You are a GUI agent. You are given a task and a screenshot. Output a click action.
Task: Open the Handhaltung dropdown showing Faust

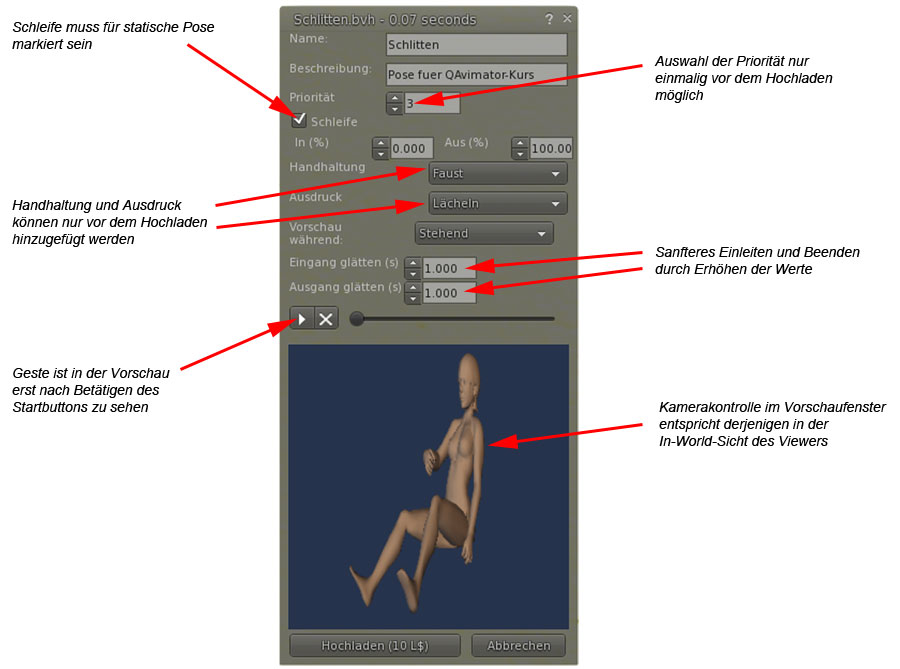(x=497, y=174)
